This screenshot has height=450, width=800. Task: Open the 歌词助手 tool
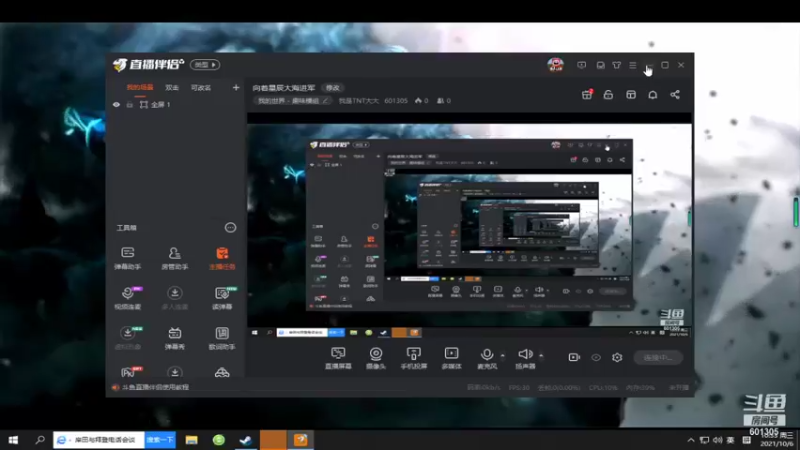pos(222,338)
